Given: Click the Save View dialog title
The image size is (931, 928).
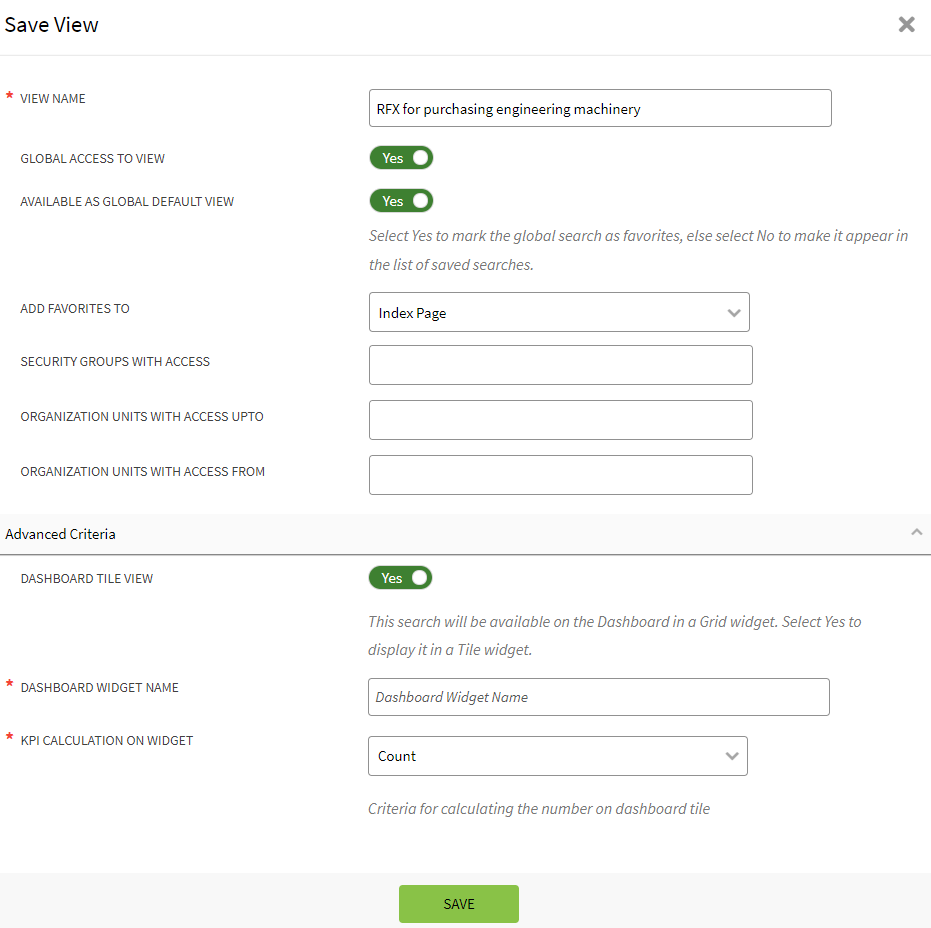Looking at the screenshot, I should click(x=52, y=25).
